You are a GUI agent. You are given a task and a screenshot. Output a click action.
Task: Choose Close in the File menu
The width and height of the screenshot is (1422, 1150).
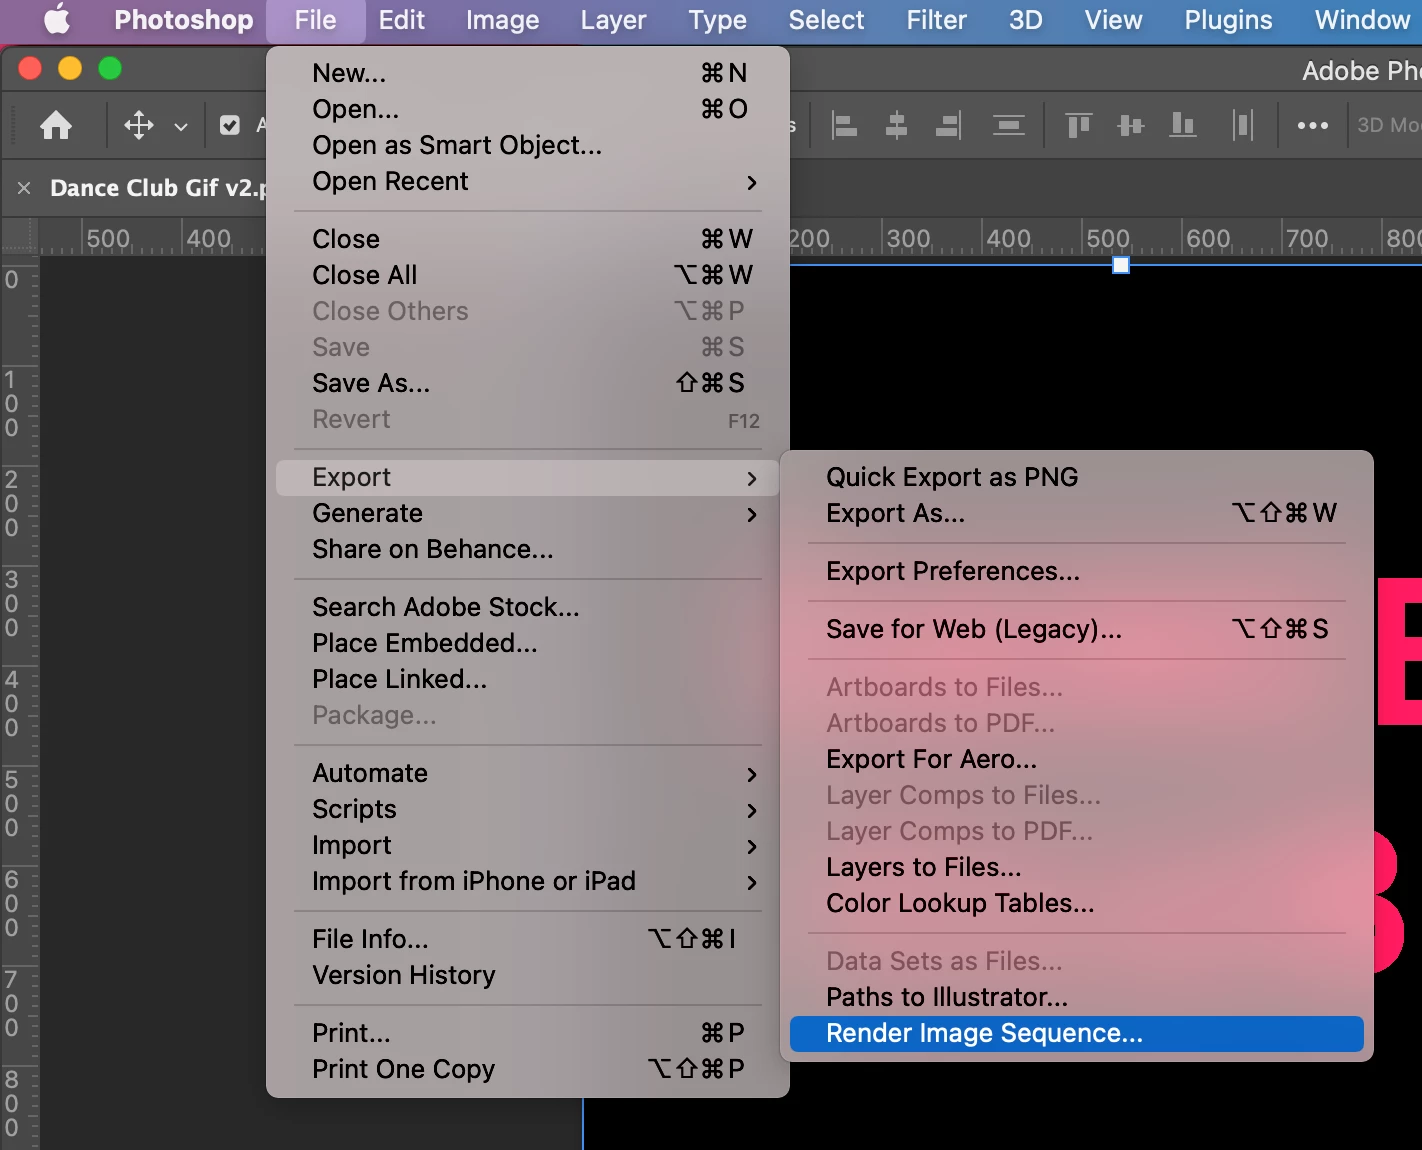[528, 239]
